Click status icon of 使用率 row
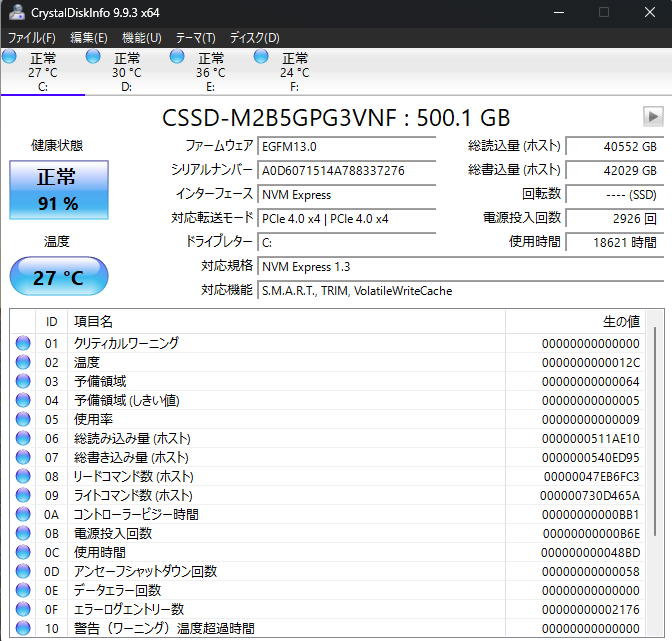The image size is (672, 641). (x=23, y=419)
